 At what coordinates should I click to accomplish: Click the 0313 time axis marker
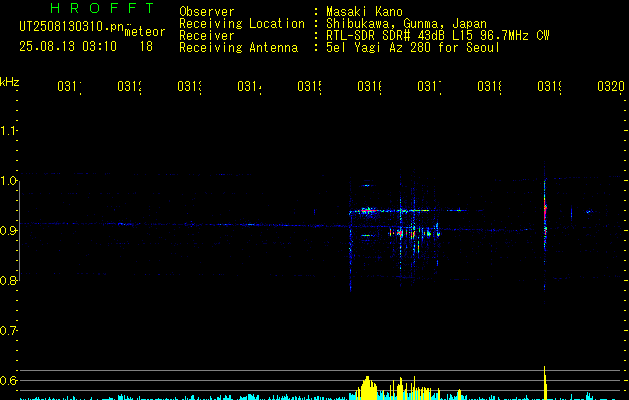click(189, 86)
